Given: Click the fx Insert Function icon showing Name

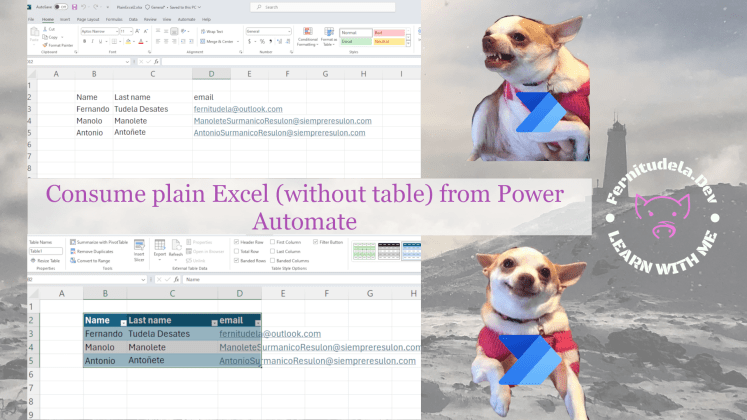Looking at the screenshot, I should [x=176, y=280].
